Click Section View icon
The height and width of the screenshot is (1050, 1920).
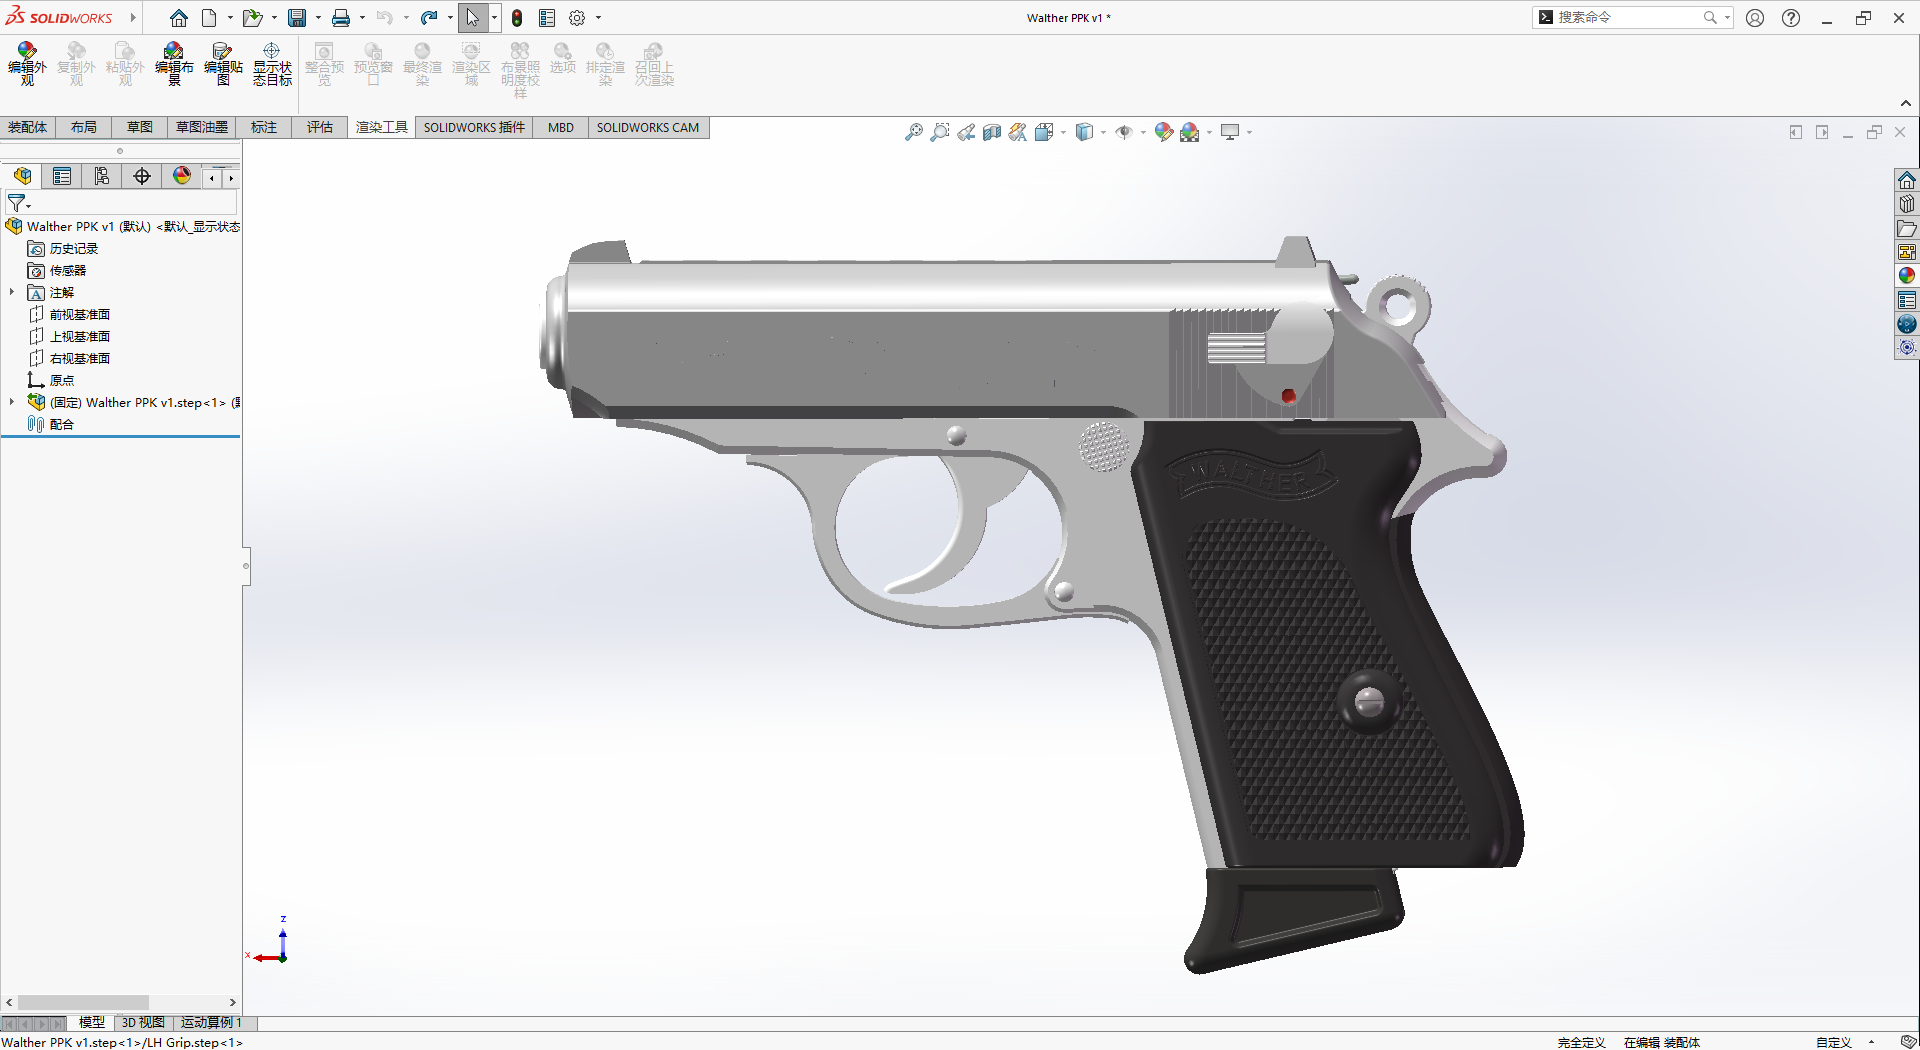pos(991,132)
